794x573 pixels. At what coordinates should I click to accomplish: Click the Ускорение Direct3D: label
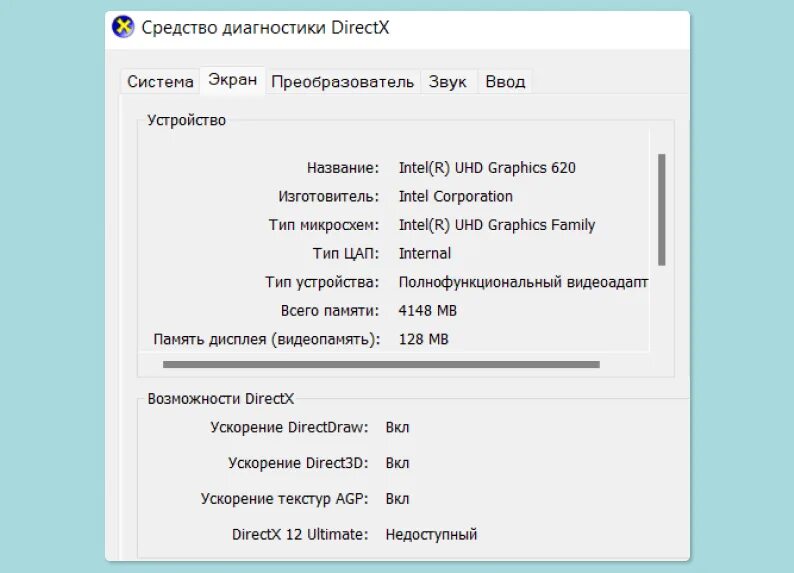(x=298, y=463)
